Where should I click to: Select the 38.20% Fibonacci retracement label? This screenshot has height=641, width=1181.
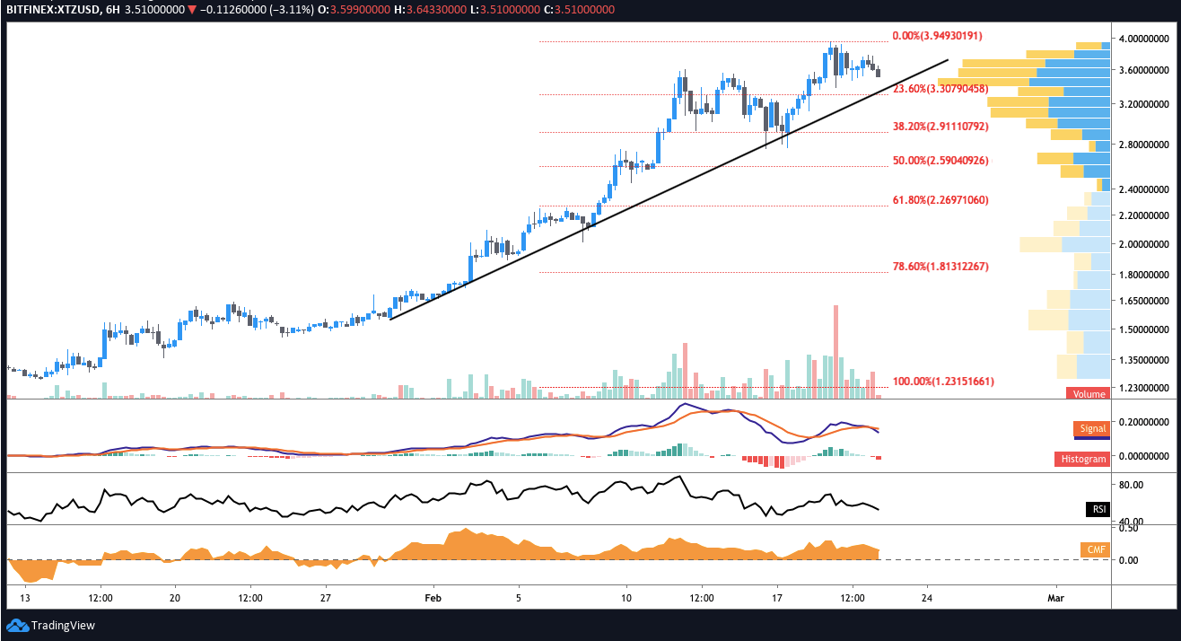[940, 127]
